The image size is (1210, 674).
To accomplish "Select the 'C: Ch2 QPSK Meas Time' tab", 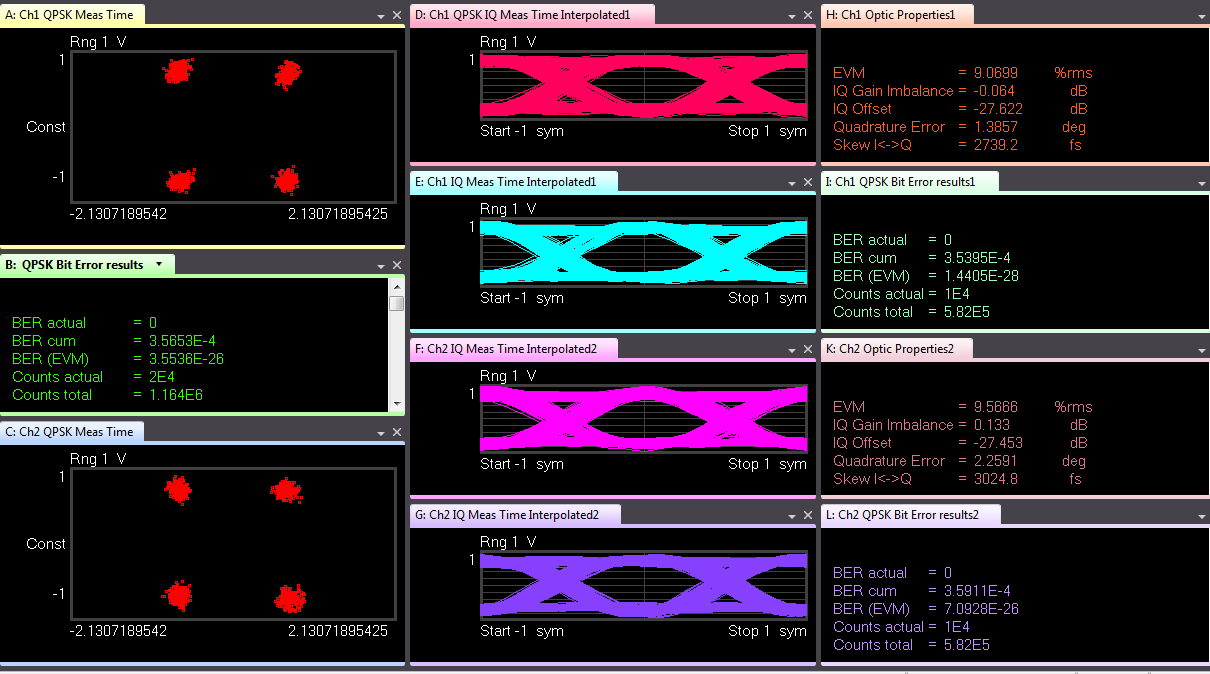I will (73, 431).
